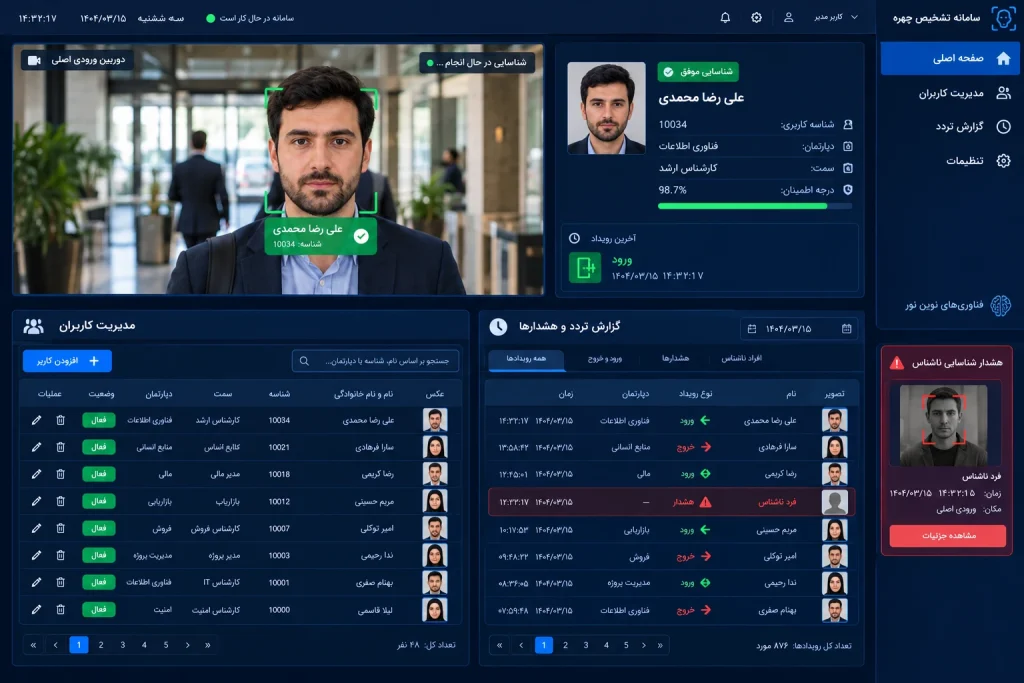Image resolution: width=1024 pixels, height=683 pixels.
Task: Click next page arrow in users pagination
Action: coord(187,645)
